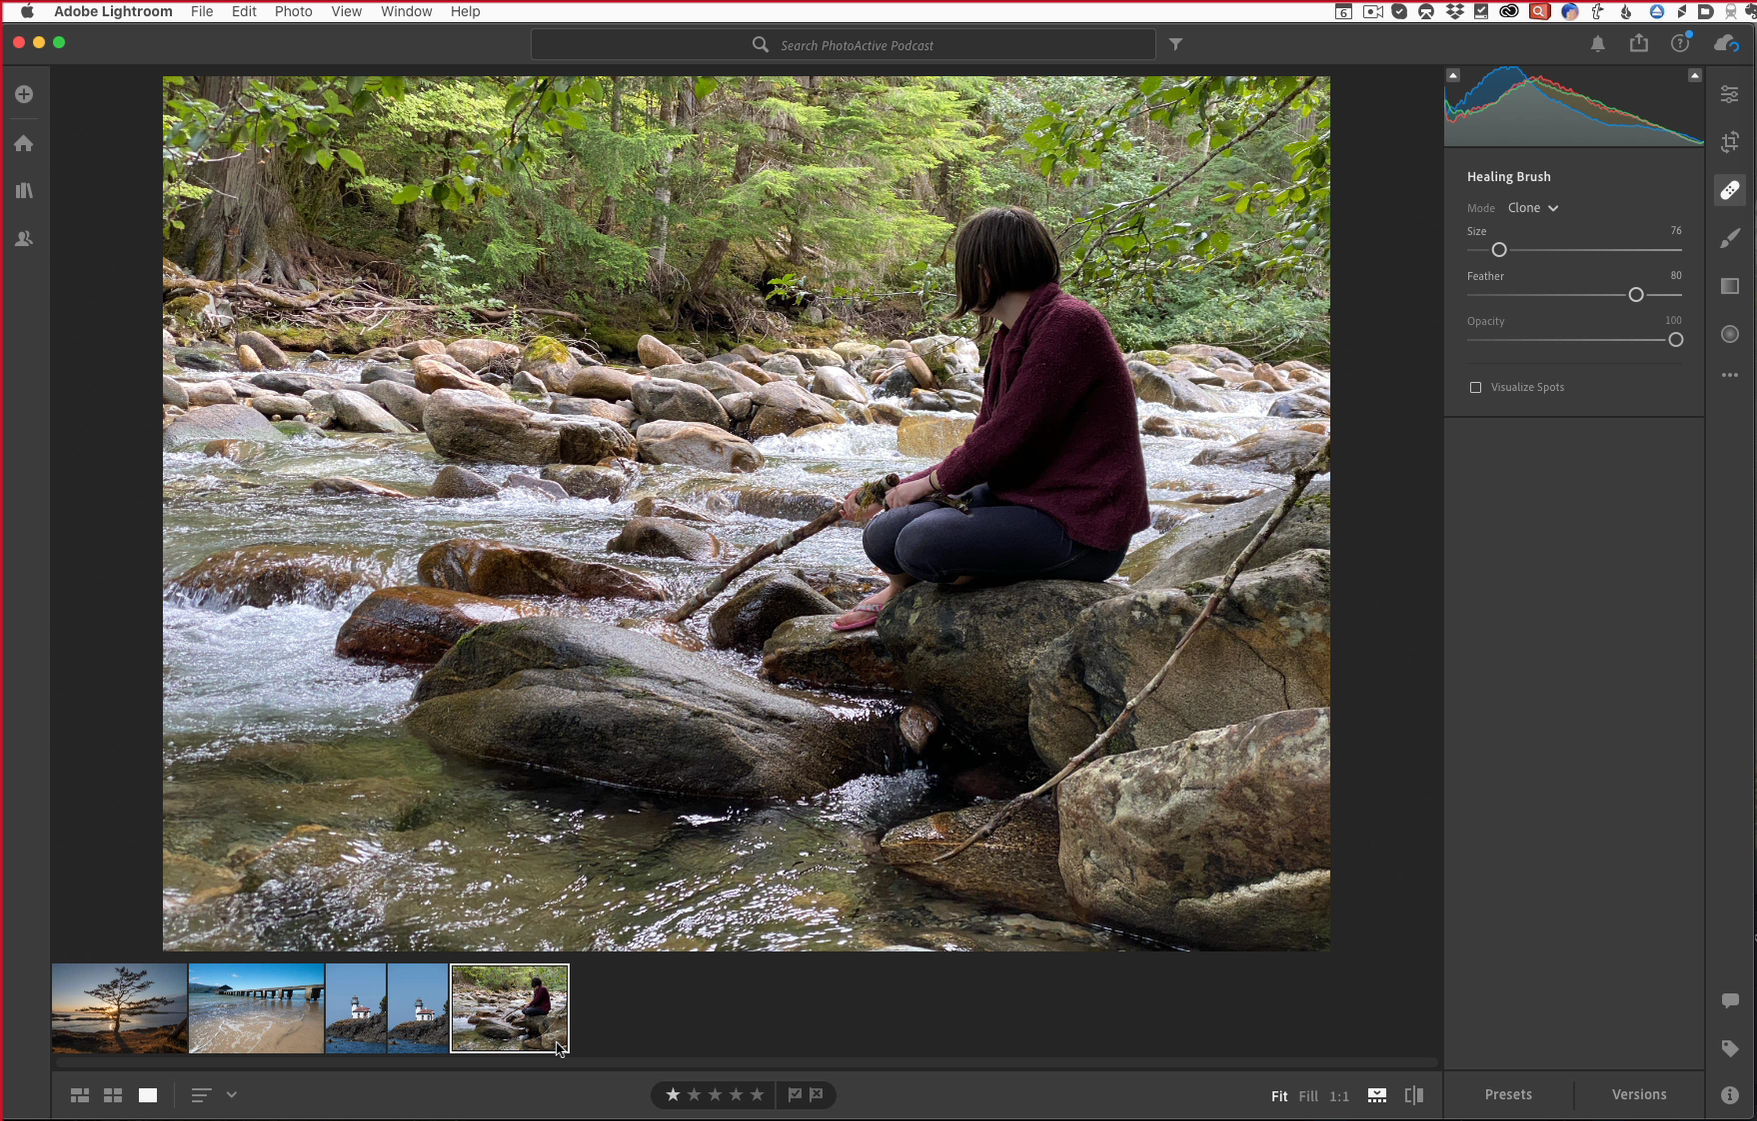Switch to single Detail view
Screen dimensions: 1757x1121
tap(148, 1096)
